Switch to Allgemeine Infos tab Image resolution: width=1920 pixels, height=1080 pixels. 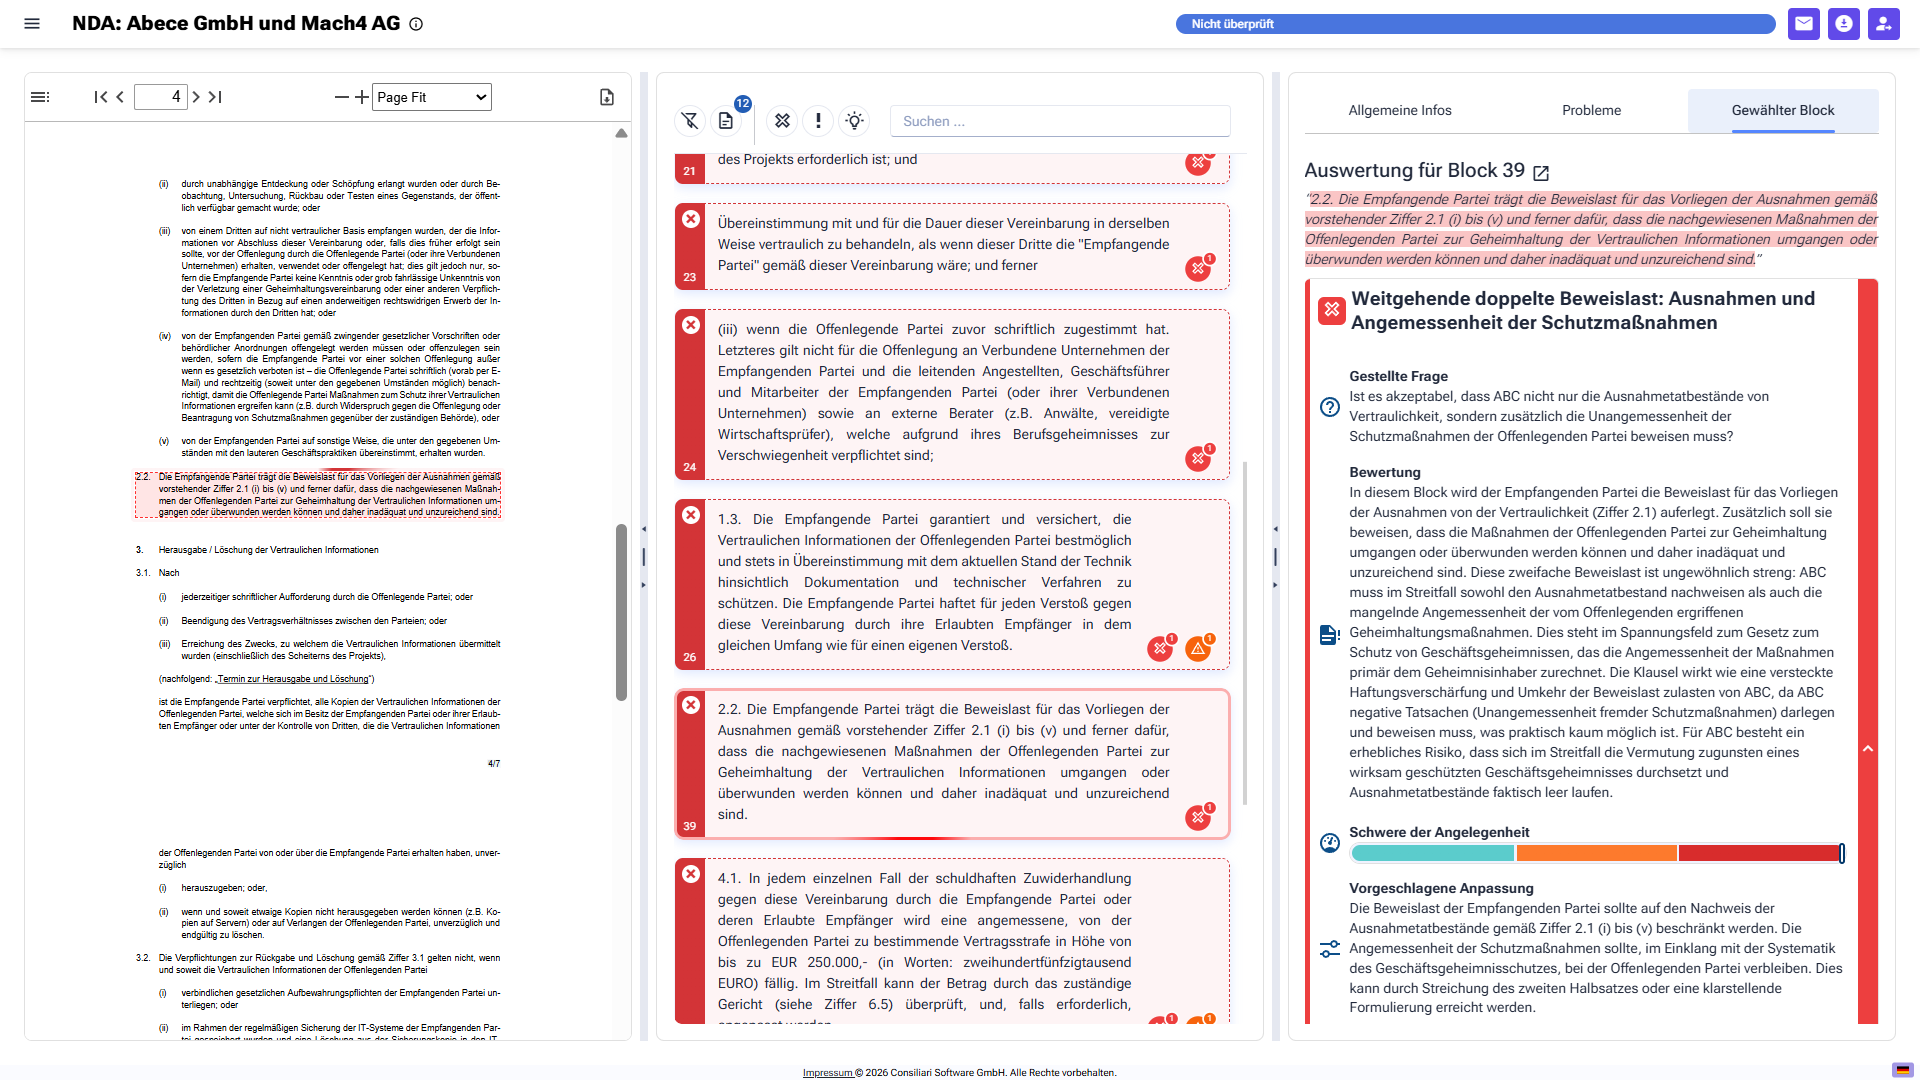click(x=1400, y=110)
